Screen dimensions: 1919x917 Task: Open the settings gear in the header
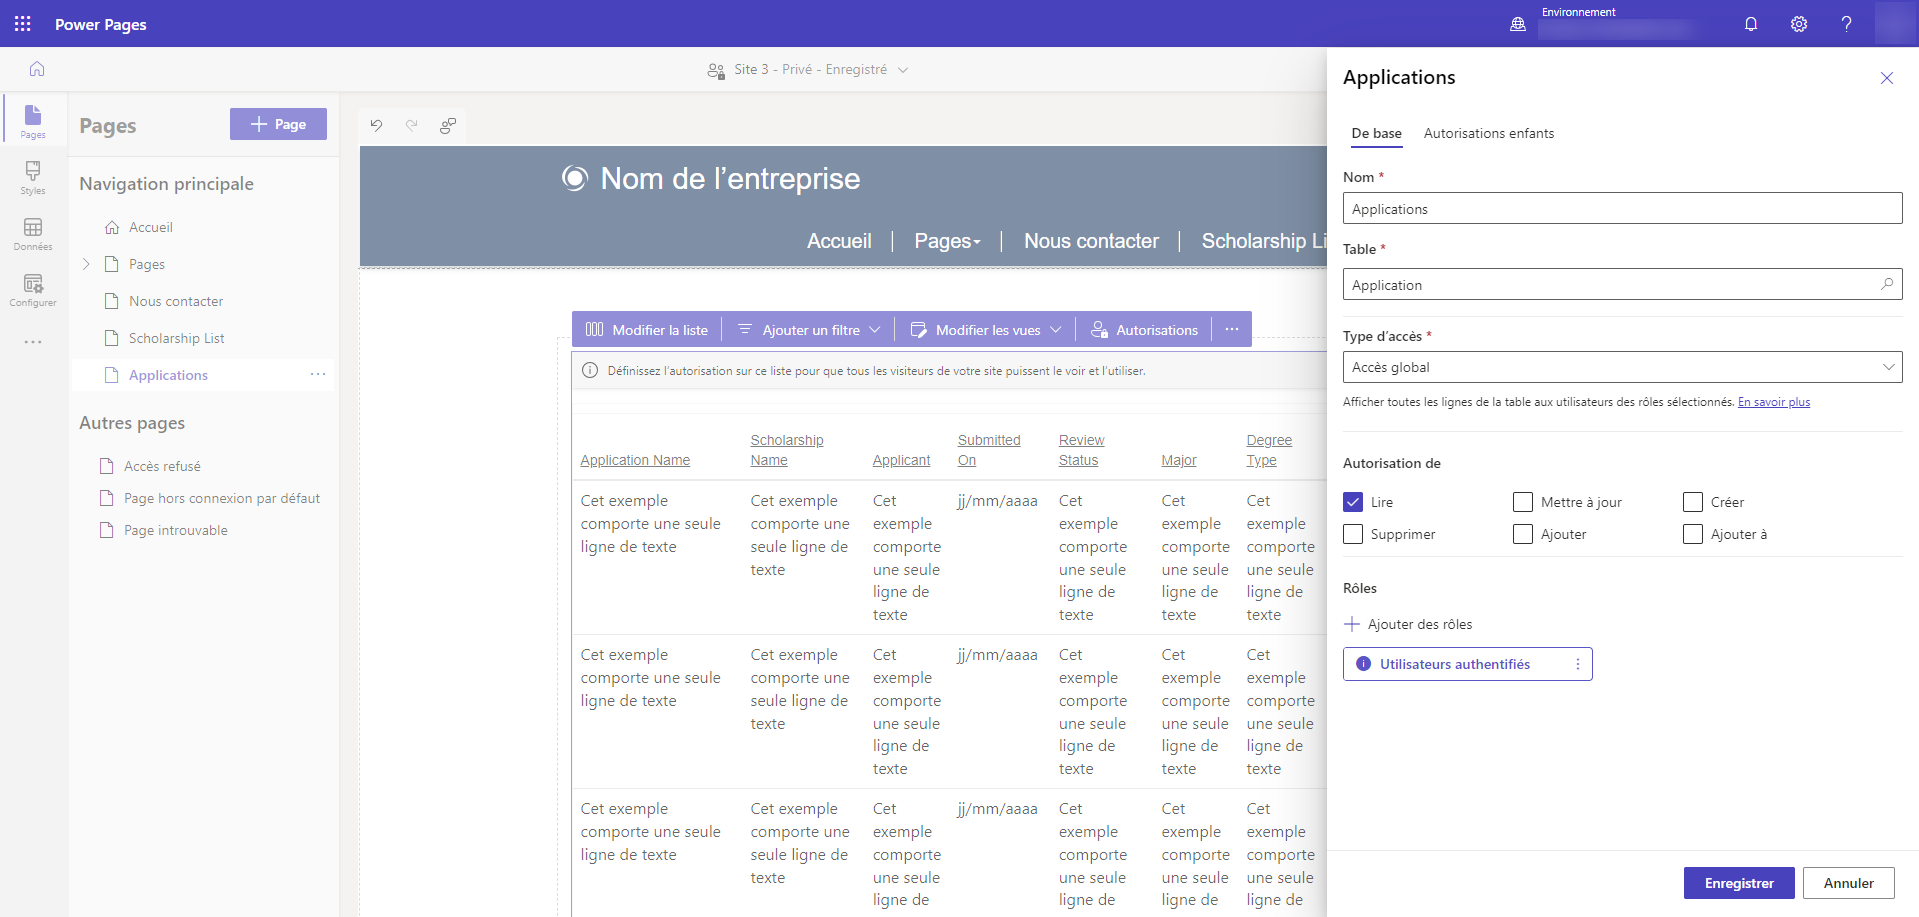click(1799, 24)
